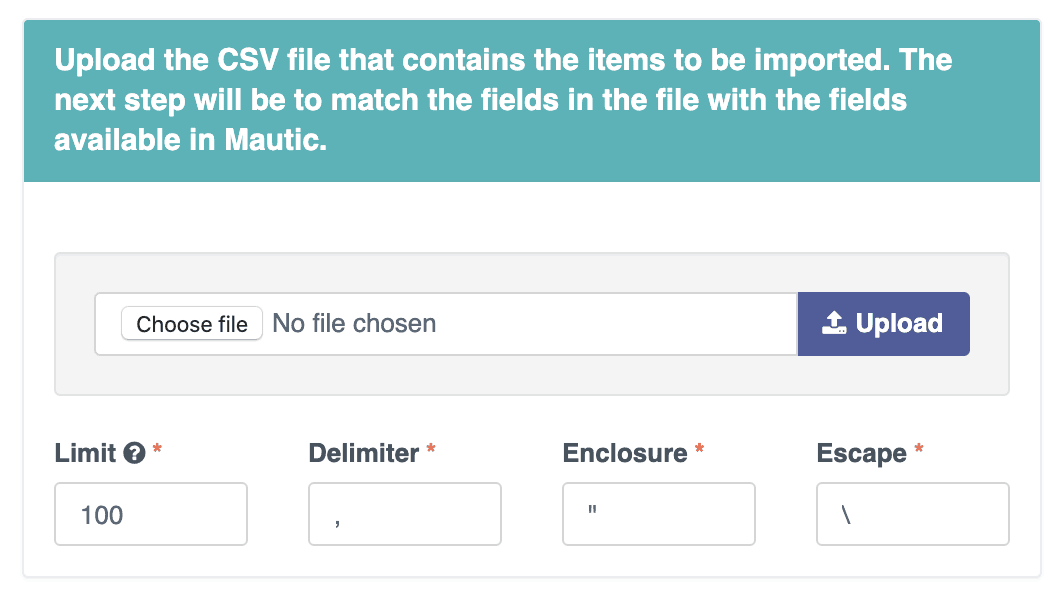The width and height of the screenshot is (1060, 598).
Task: Click the upload tray icon inside Upload button
Action: click(834, 324)
